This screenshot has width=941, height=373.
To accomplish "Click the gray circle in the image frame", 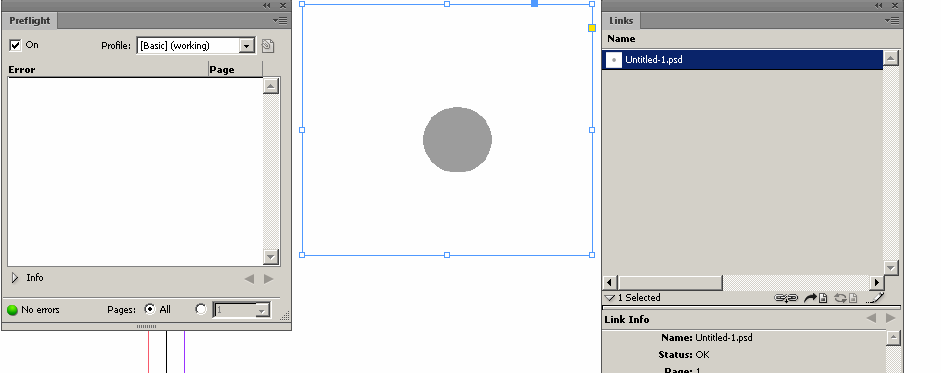I will (x=457, y=139).
